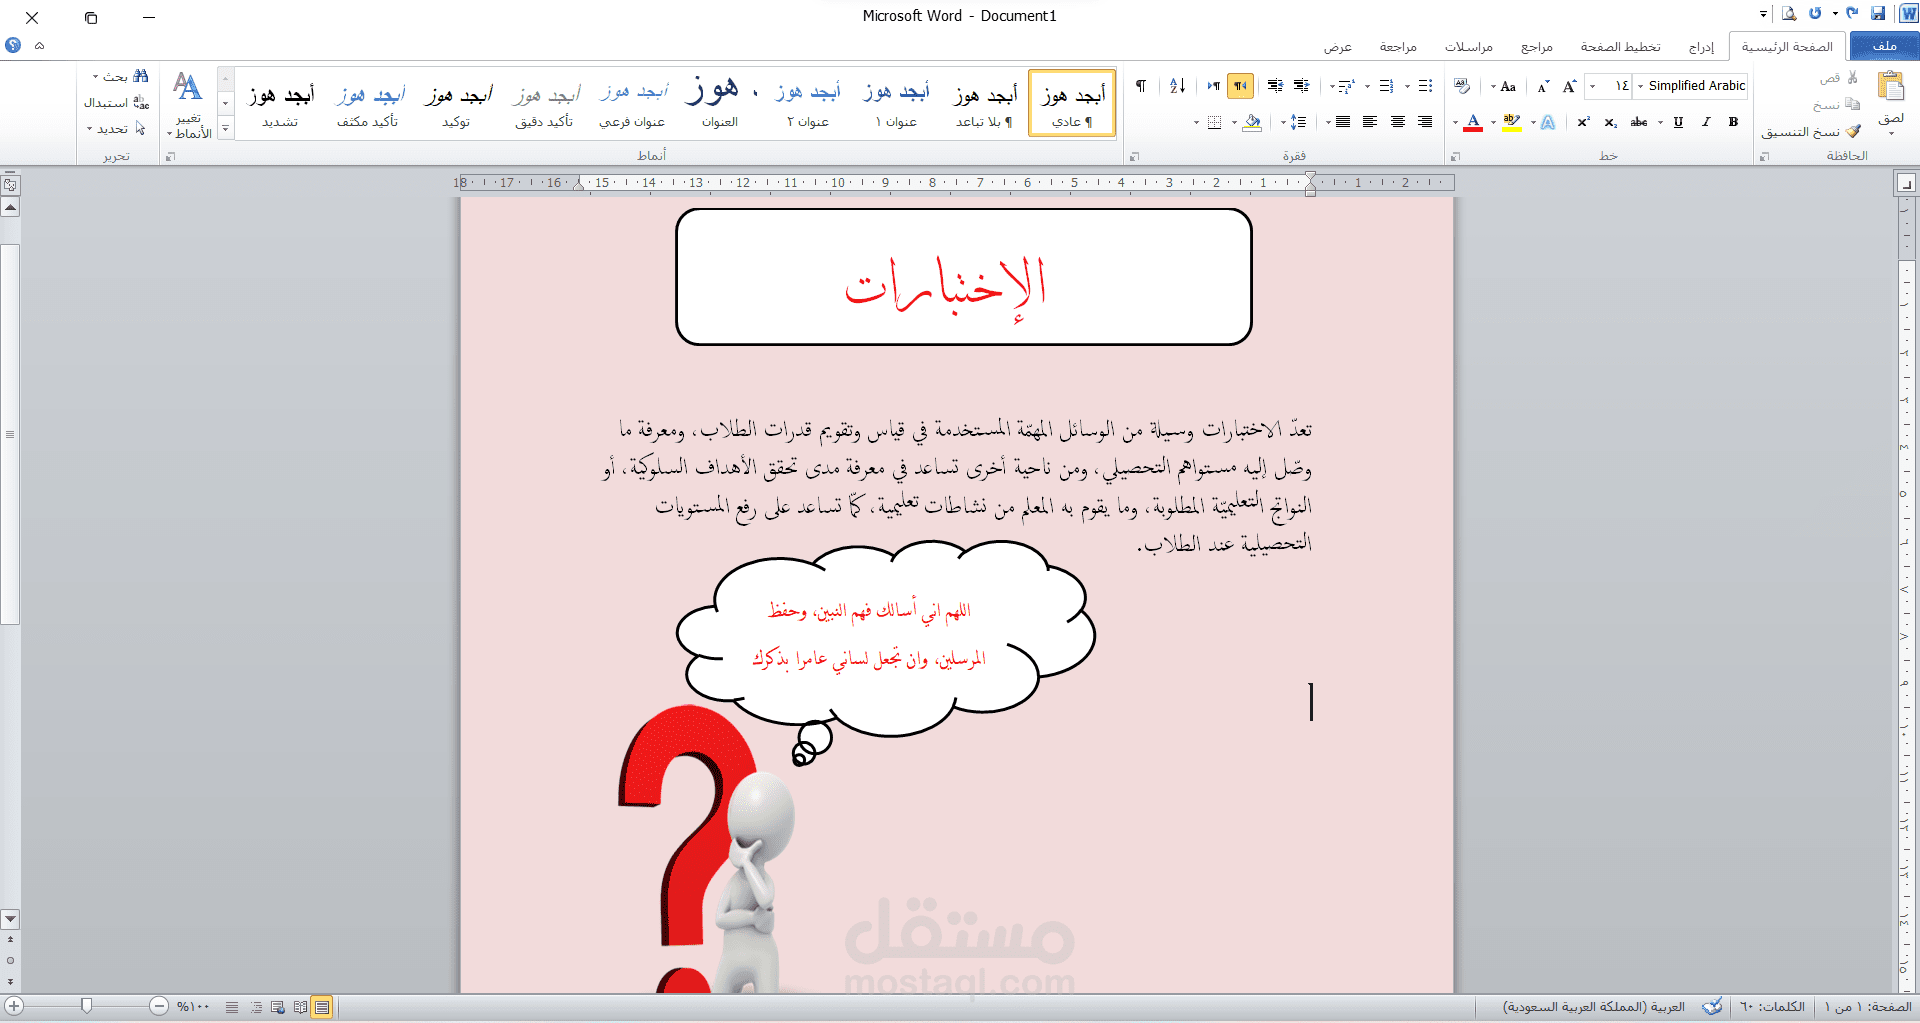Image resolution: width=1920 pixels, height=1023 pixels.
Task: Click the تحديد (Select) button
Action: [116, 128]
